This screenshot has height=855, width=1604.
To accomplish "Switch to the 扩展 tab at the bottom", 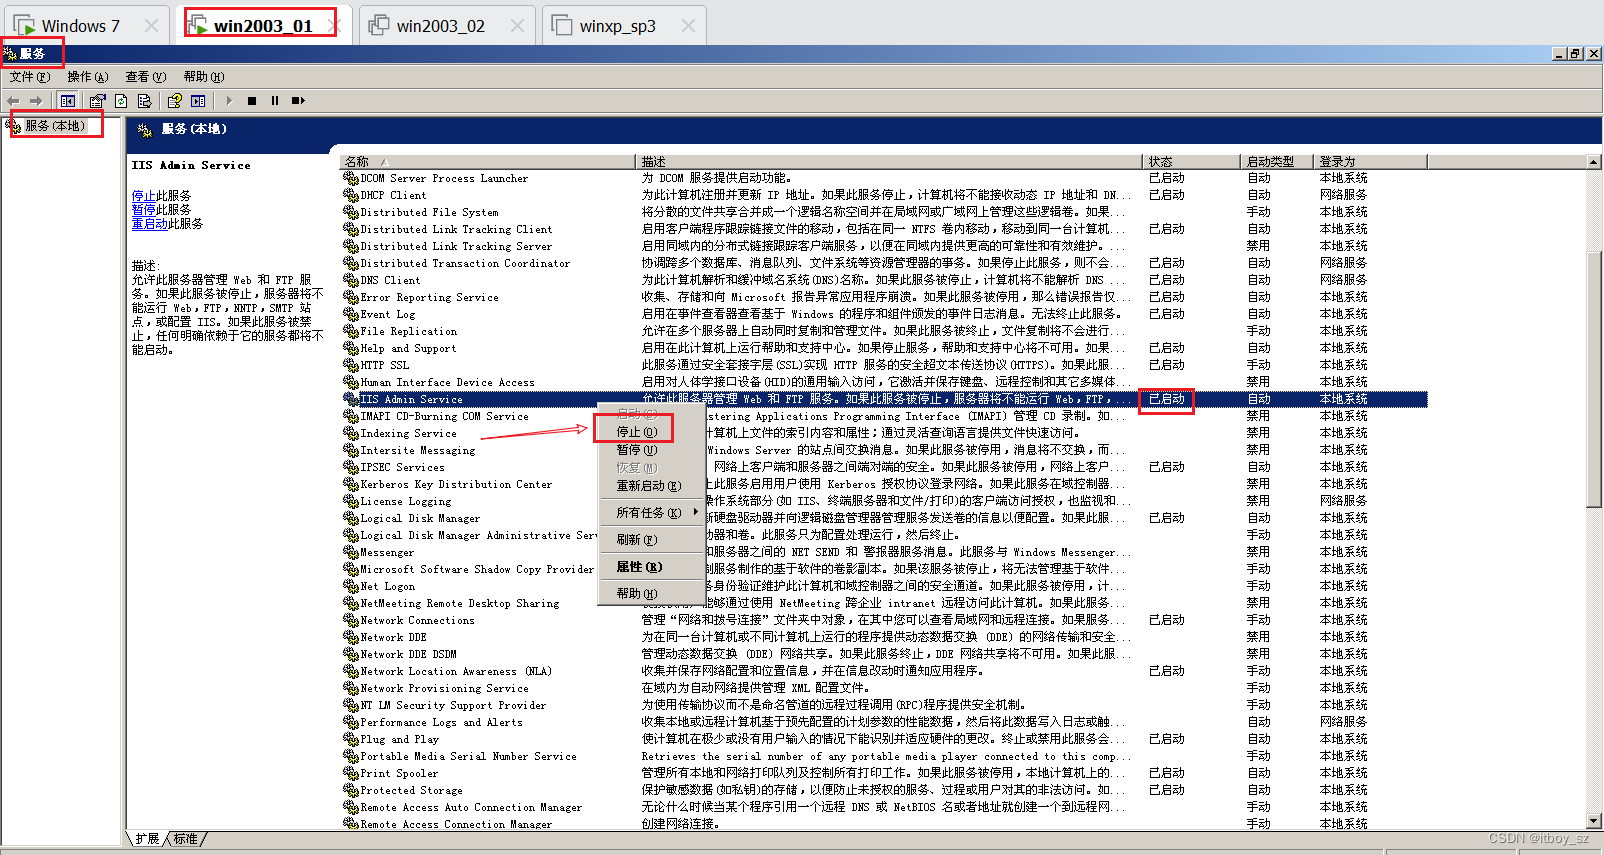I will (x=147, y=839).
